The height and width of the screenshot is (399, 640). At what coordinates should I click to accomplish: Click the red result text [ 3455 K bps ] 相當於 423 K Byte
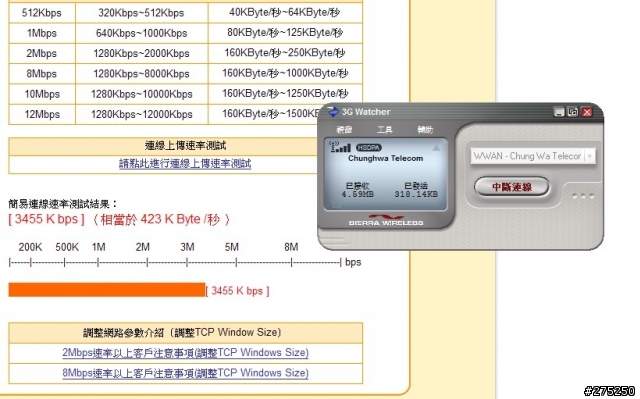pyautogui.click(x=119, y=219)
